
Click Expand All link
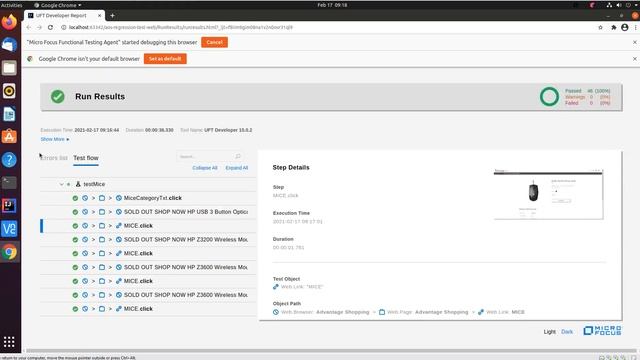237,168
